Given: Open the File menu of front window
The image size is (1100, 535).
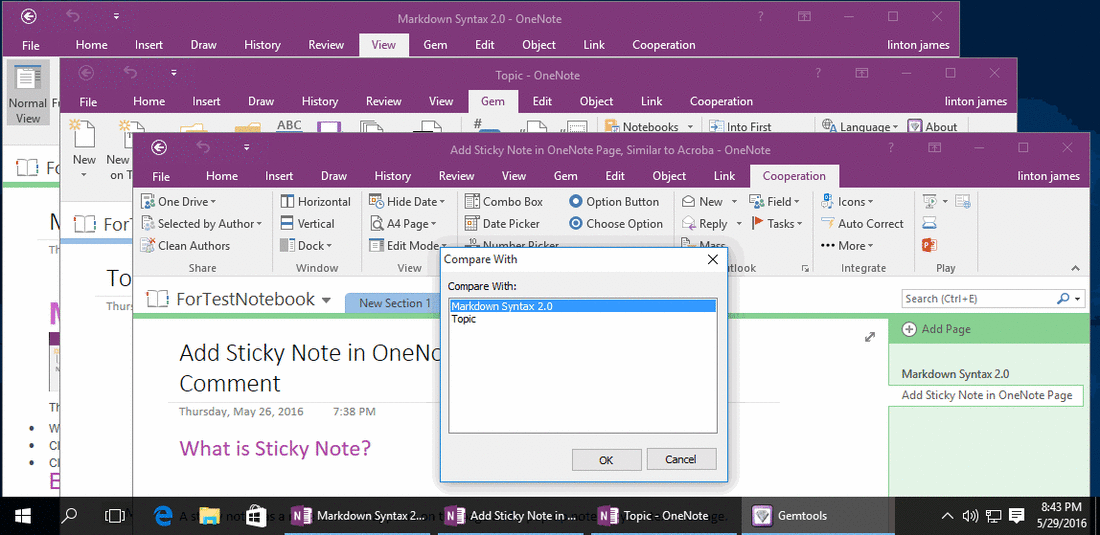Looking at the screenshot, I should [161, 176].
